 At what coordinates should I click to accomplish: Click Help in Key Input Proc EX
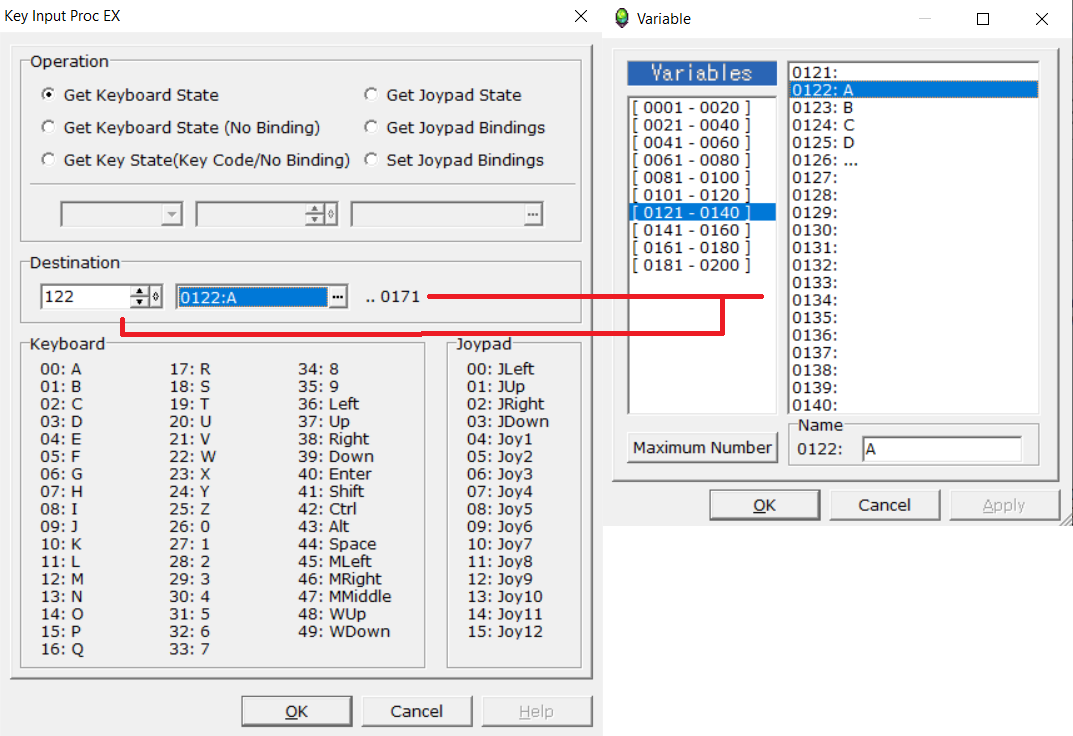click(x=536, y=711)
